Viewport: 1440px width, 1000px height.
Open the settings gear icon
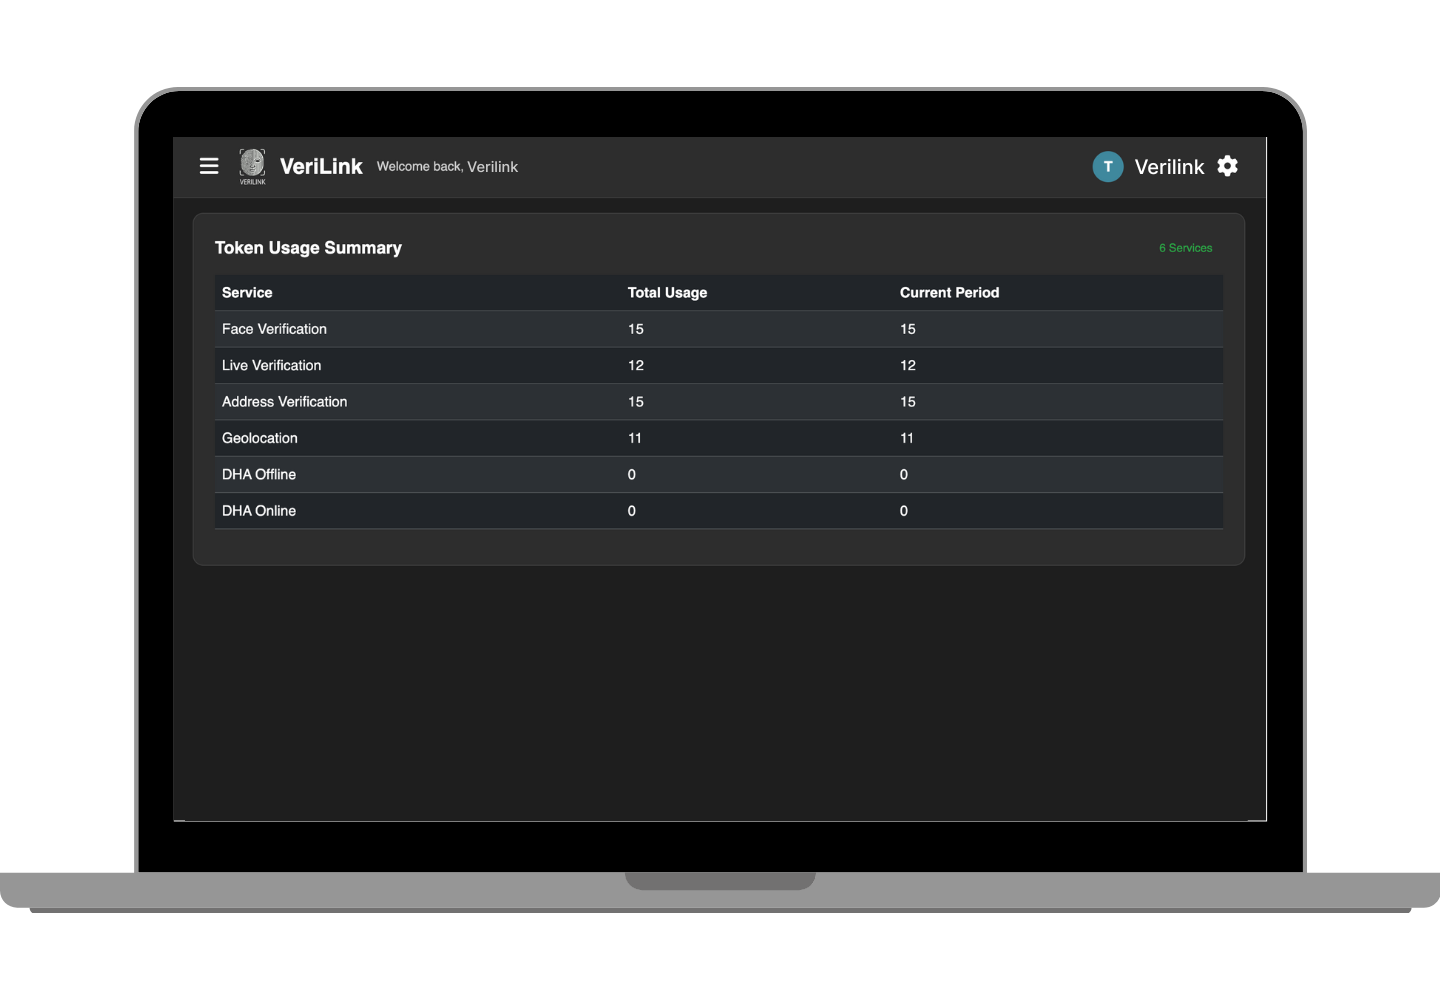click(x=1227, y=166)
